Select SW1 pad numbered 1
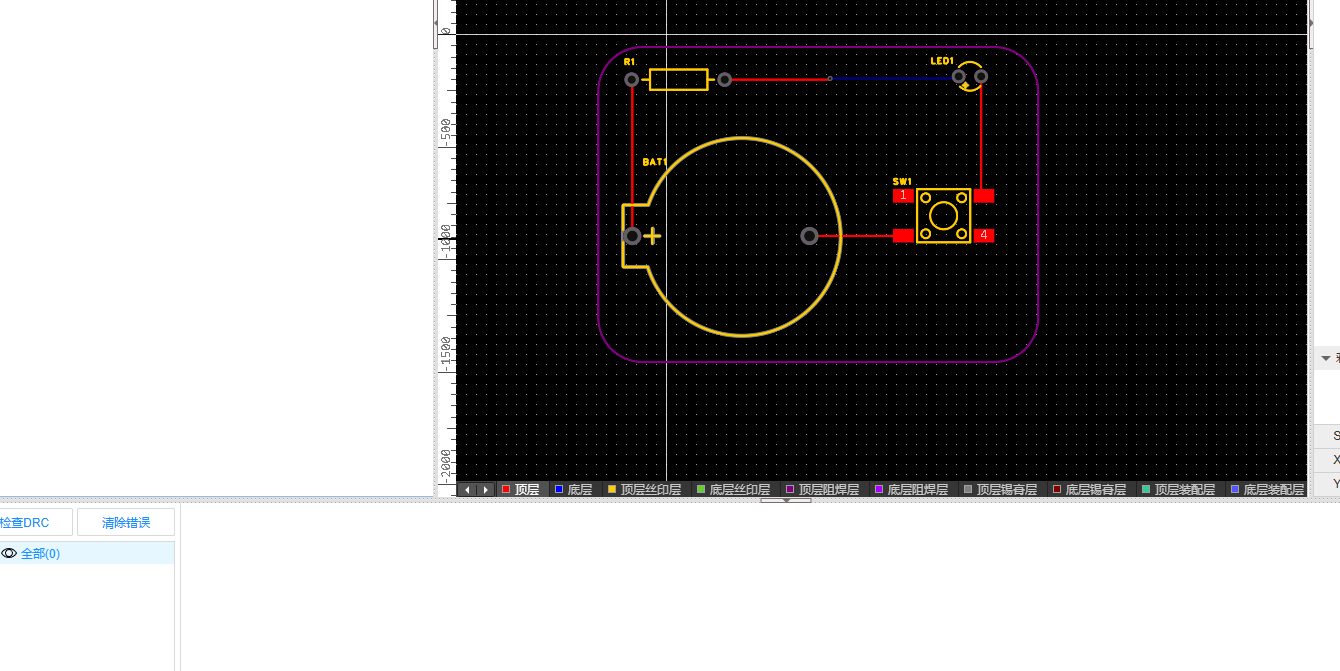Screen dimensions: 1340x671 [903, 195]
